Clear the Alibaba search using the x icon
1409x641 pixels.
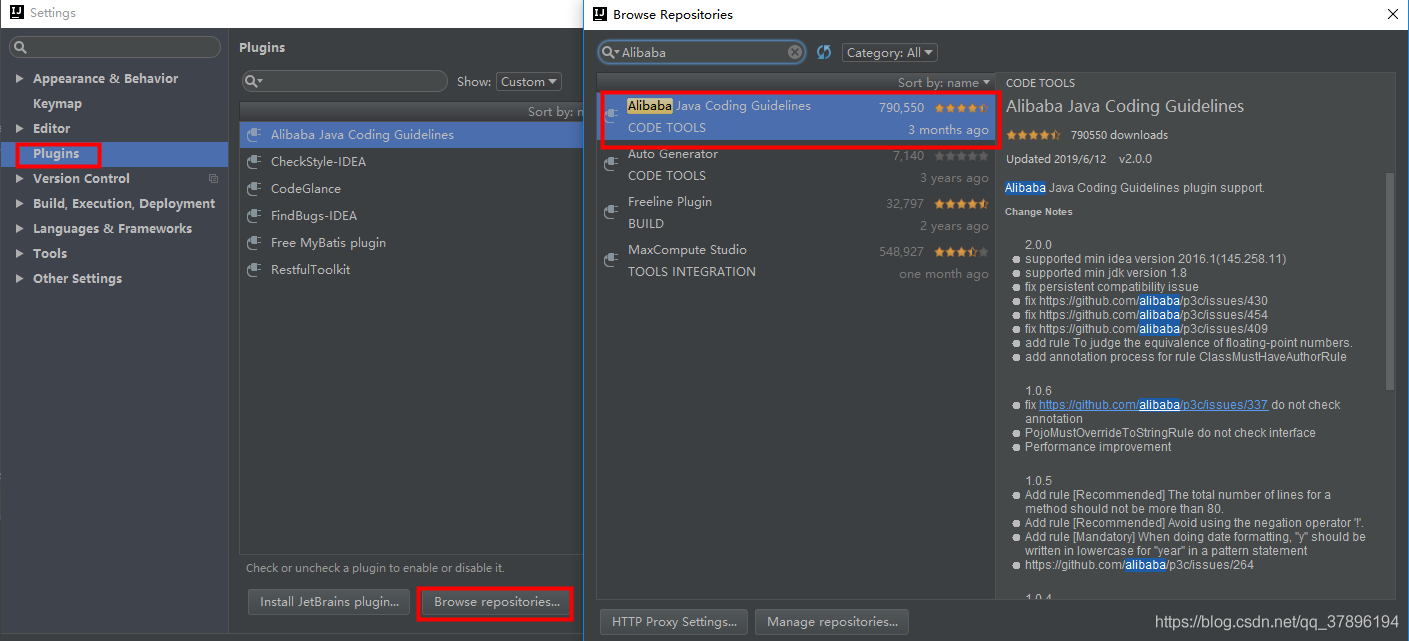[793, 51]
